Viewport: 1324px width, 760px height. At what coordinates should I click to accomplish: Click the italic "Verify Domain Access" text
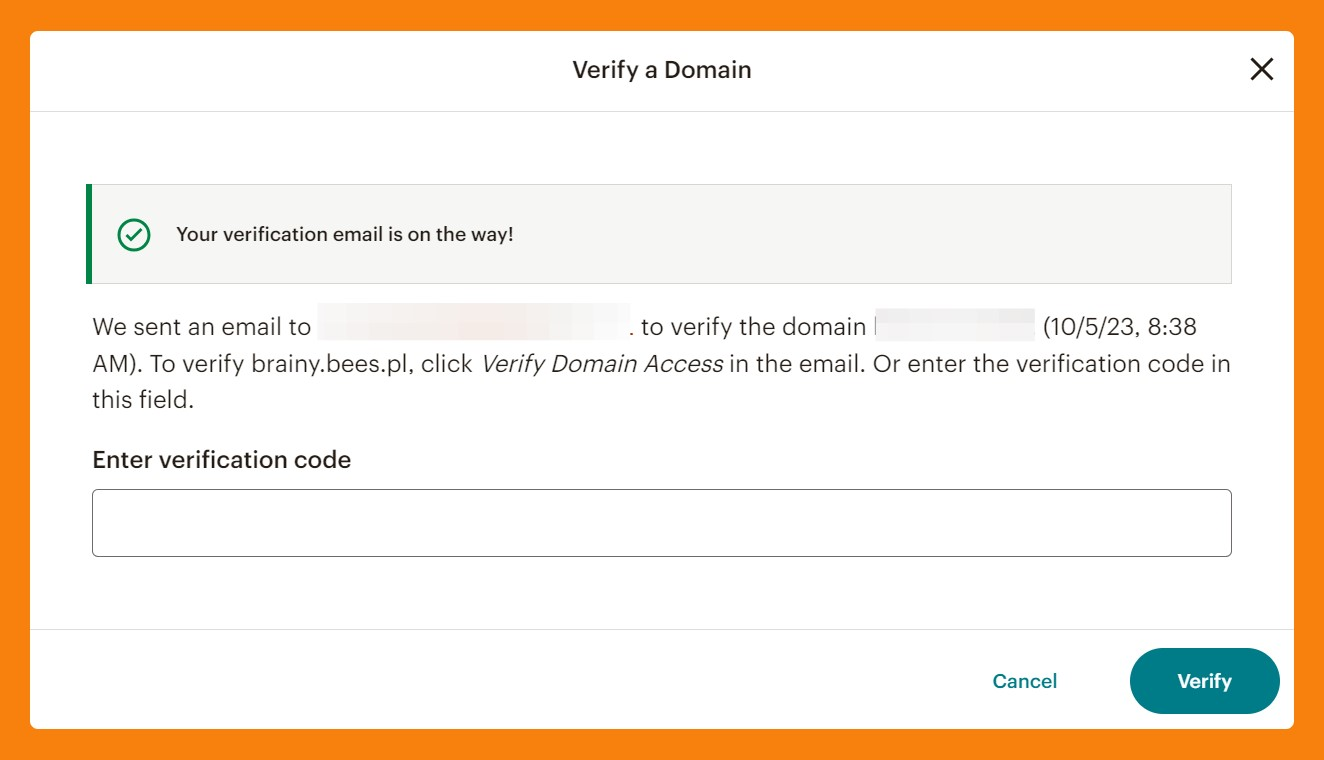click(x=602, y=364)
